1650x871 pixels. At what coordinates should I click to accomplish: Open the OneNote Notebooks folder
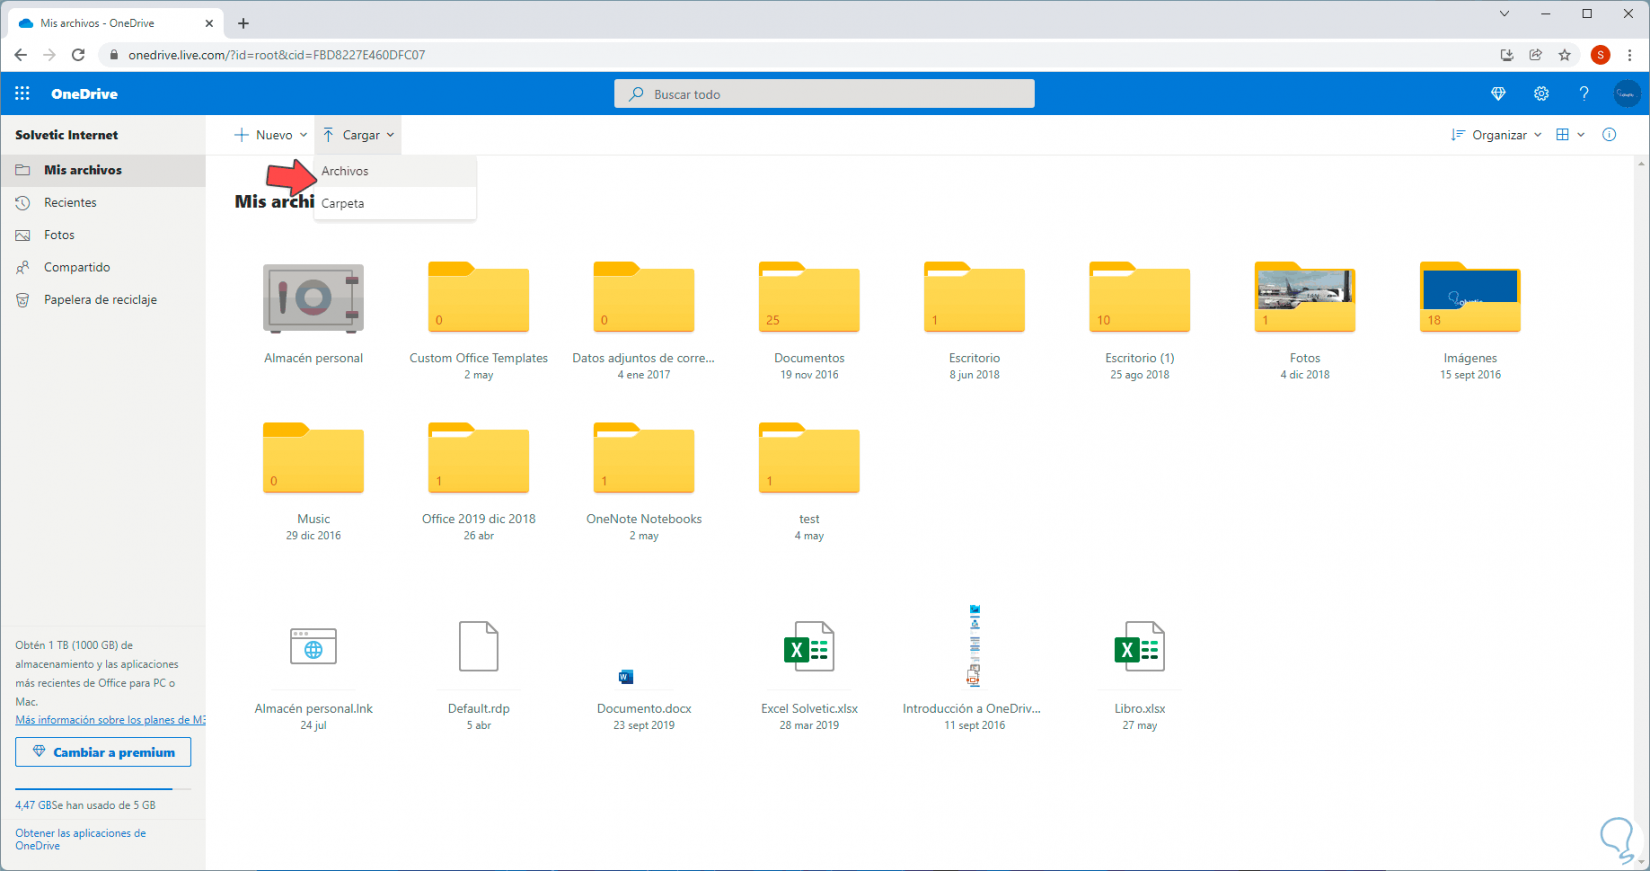[644, 458]
